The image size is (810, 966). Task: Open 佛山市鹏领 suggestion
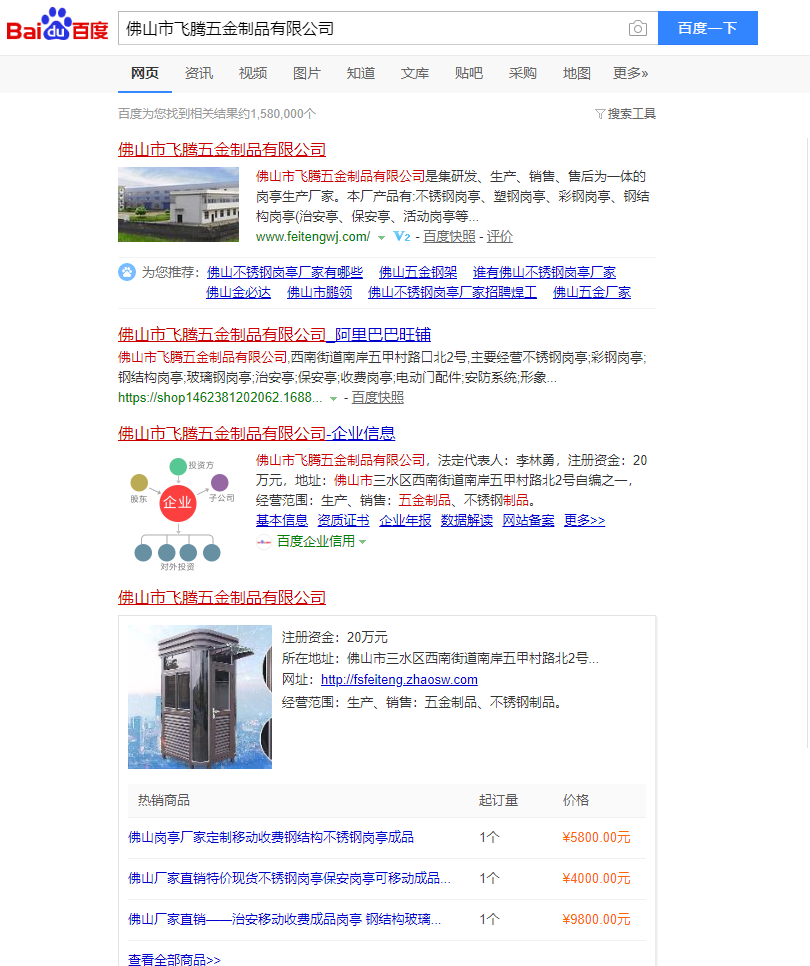click(320, 292)
